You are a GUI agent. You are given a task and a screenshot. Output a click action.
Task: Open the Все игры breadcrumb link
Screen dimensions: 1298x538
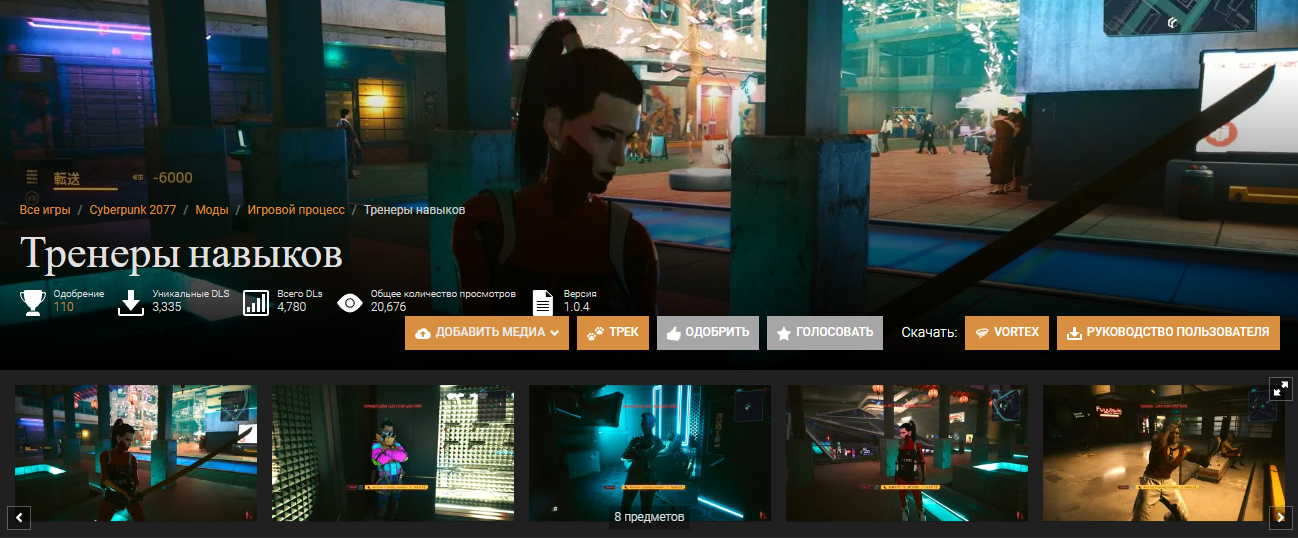(45, 210)
